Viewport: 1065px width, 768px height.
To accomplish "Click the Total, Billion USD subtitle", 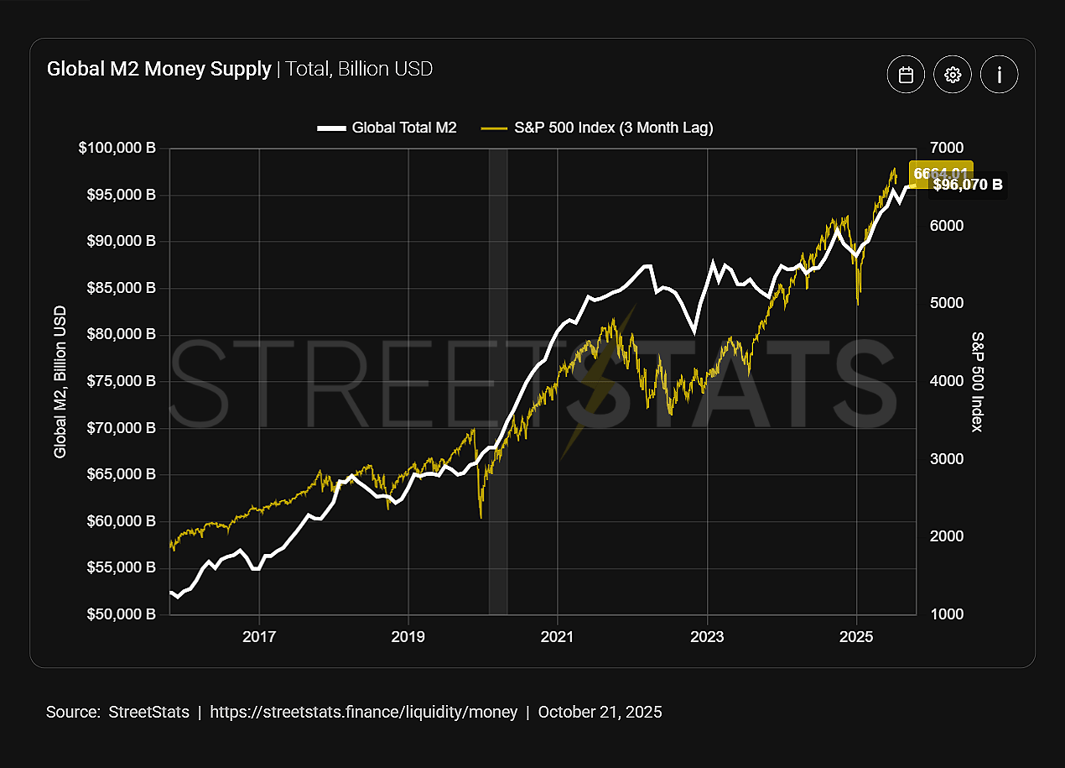I will click(359, 70).
